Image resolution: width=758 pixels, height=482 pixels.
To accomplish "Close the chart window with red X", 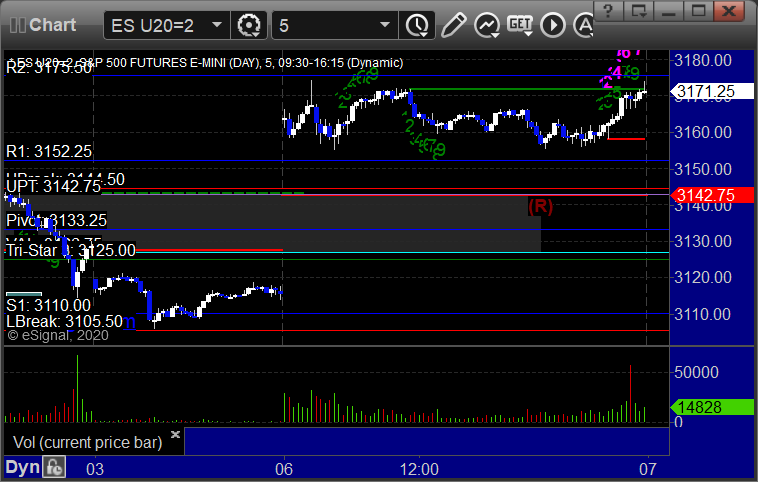I will (729, 11).
